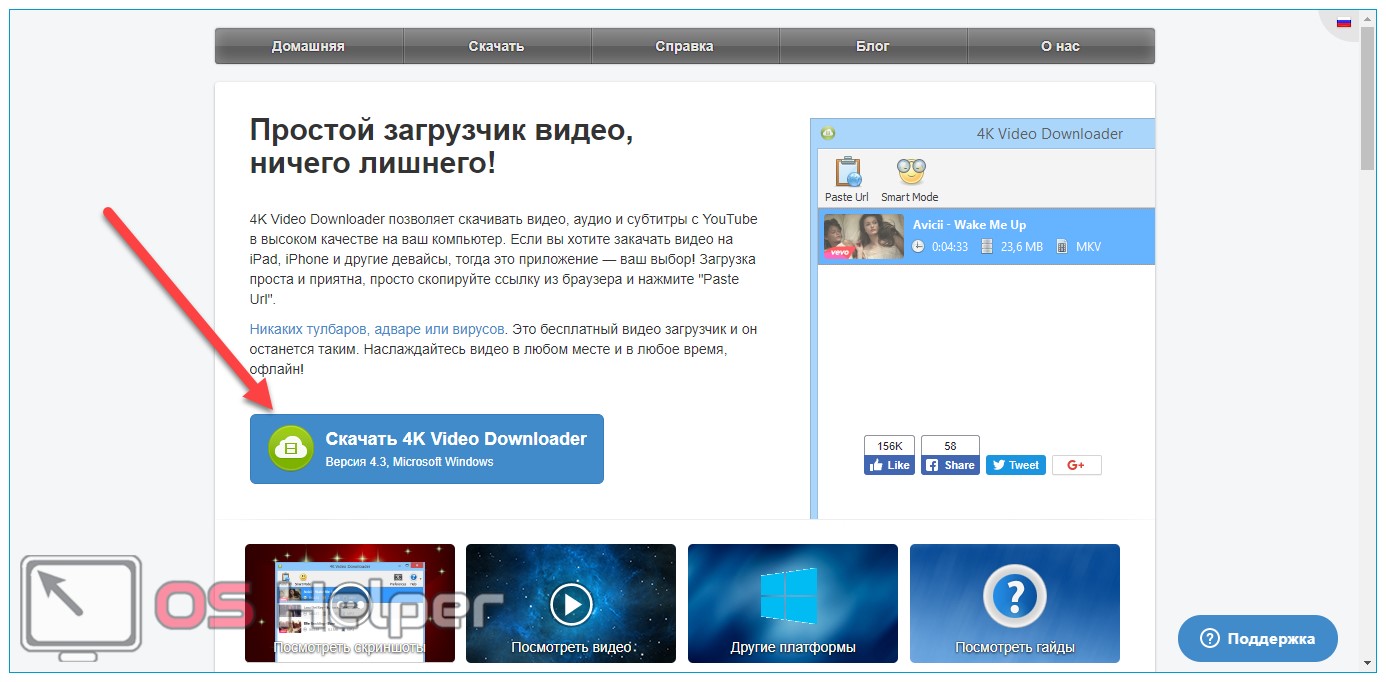Follow the Никаких тулбаров, адваре или вирусов link

click(378, 329)
